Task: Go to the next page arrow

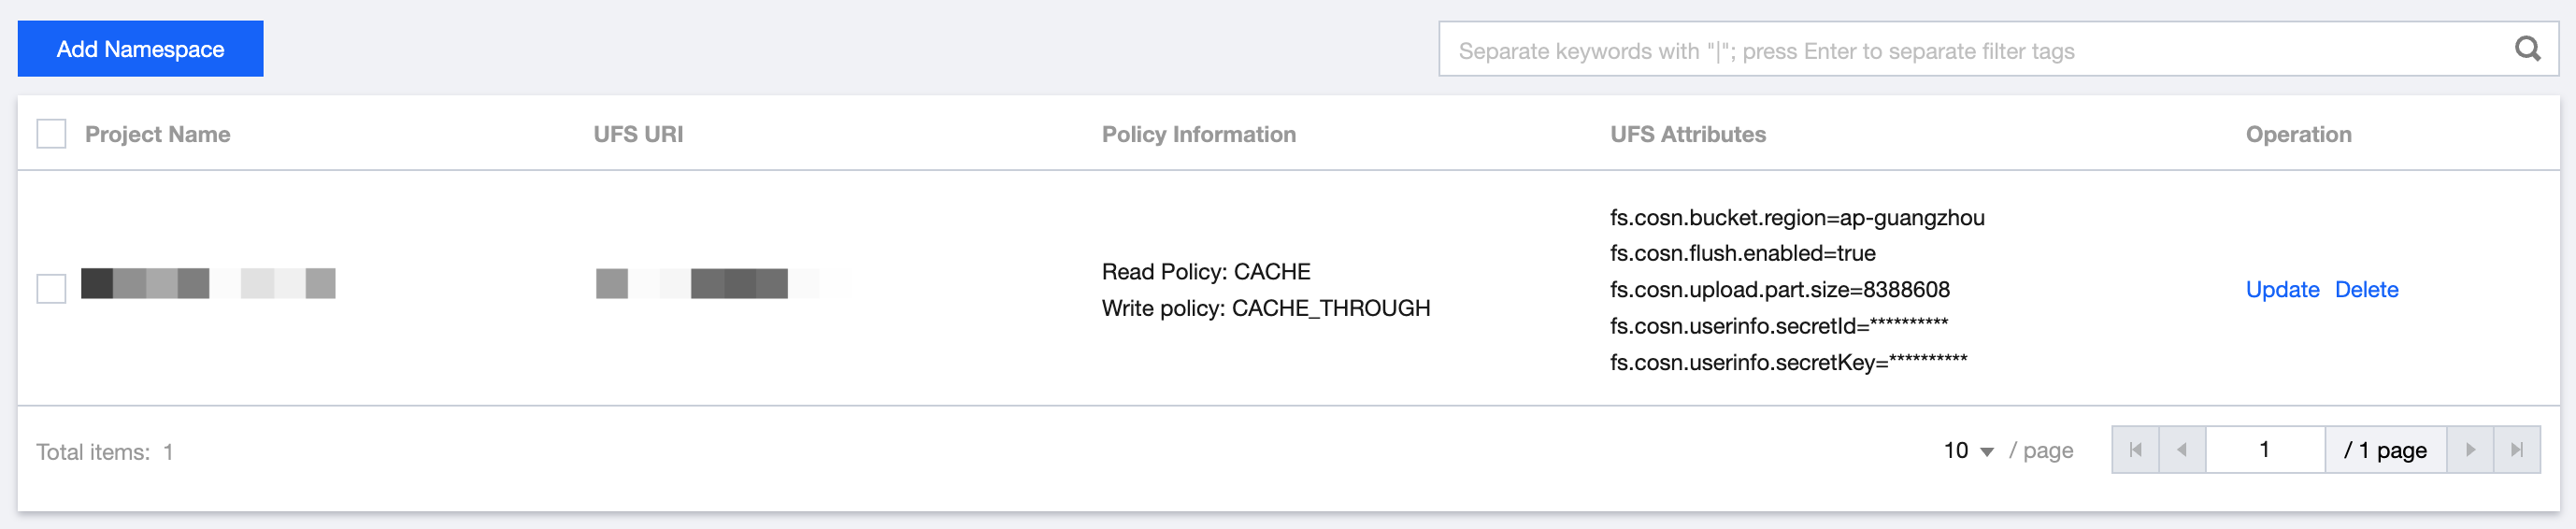Action: click(x=2470, y=450)
